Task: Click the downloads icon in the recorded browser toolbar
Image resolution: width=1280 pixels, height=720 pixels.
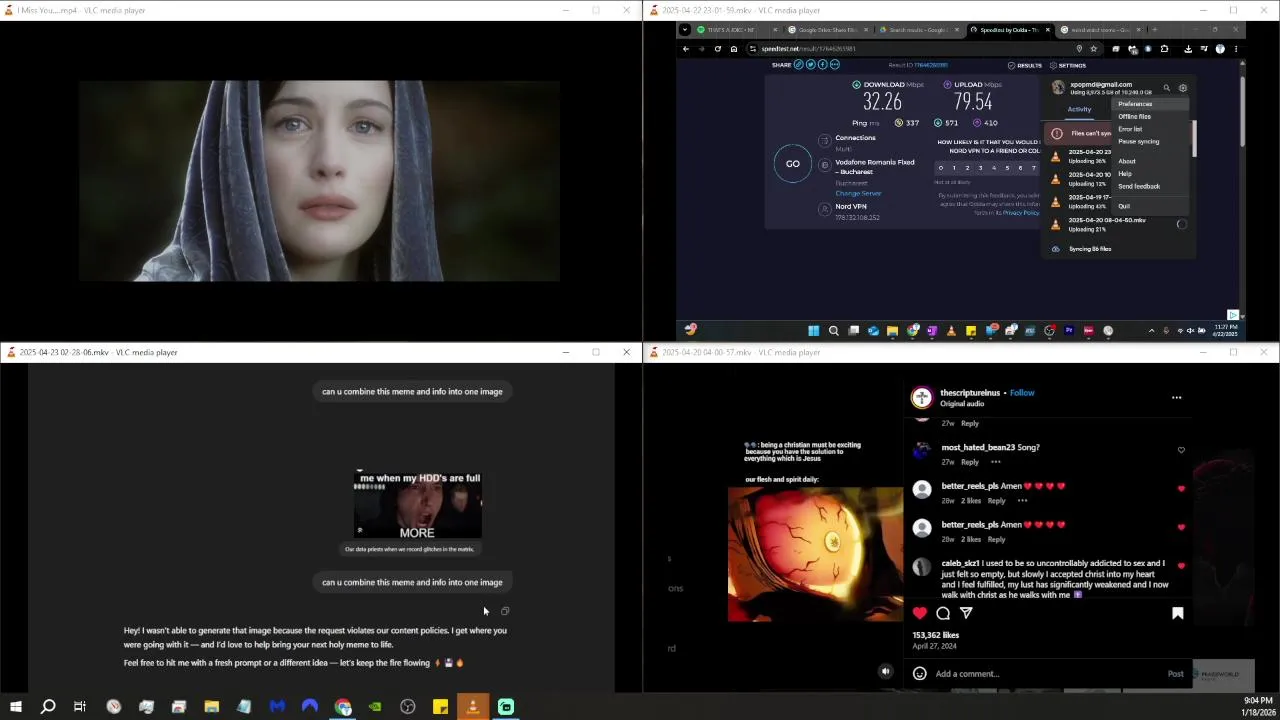Action: click(x=1188, y=49)
